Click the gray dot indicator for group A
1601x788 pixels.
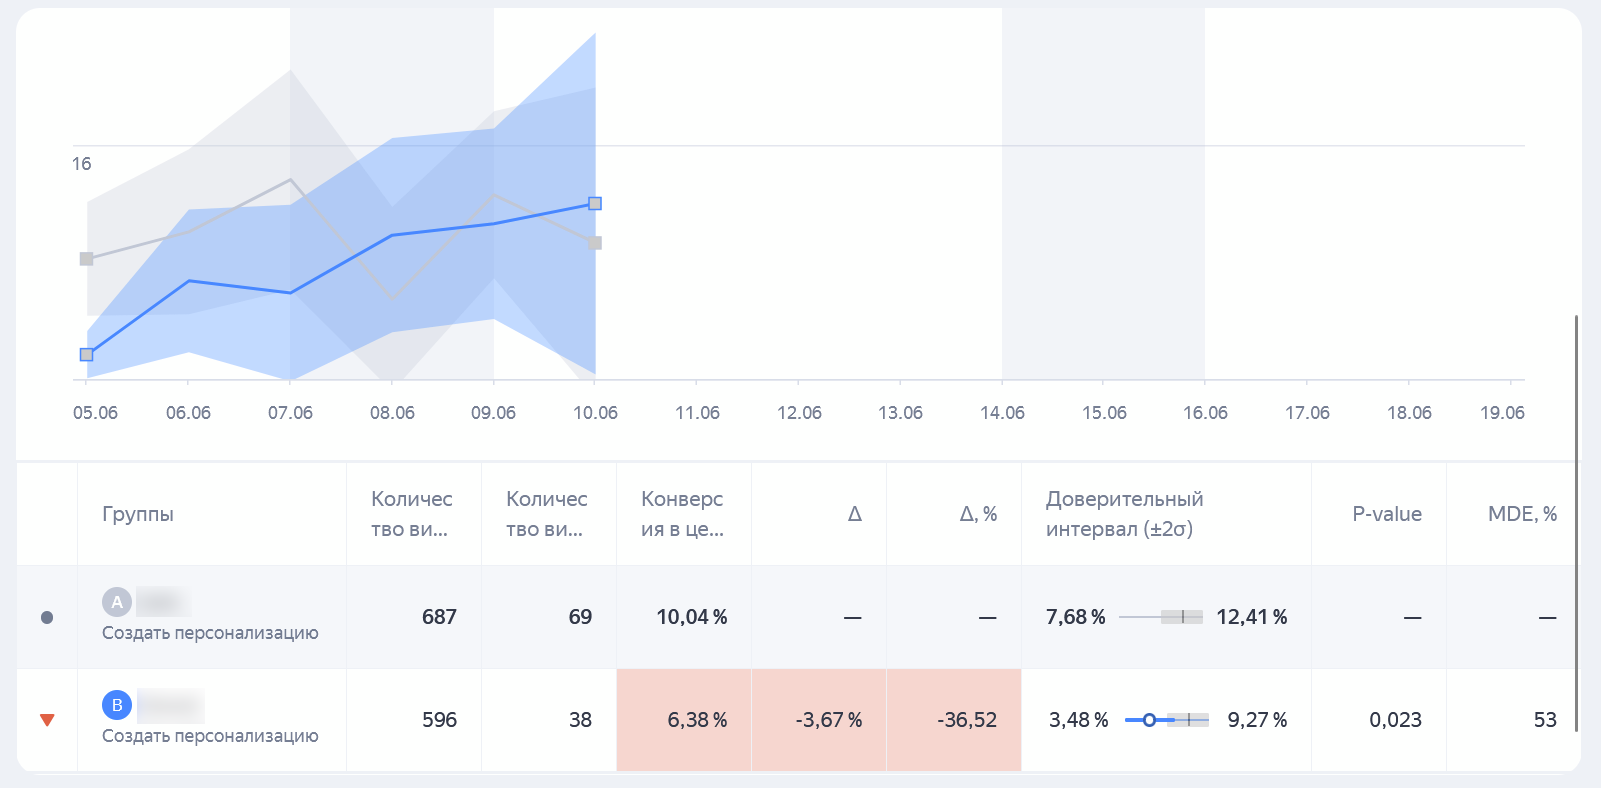click(47, 618)
